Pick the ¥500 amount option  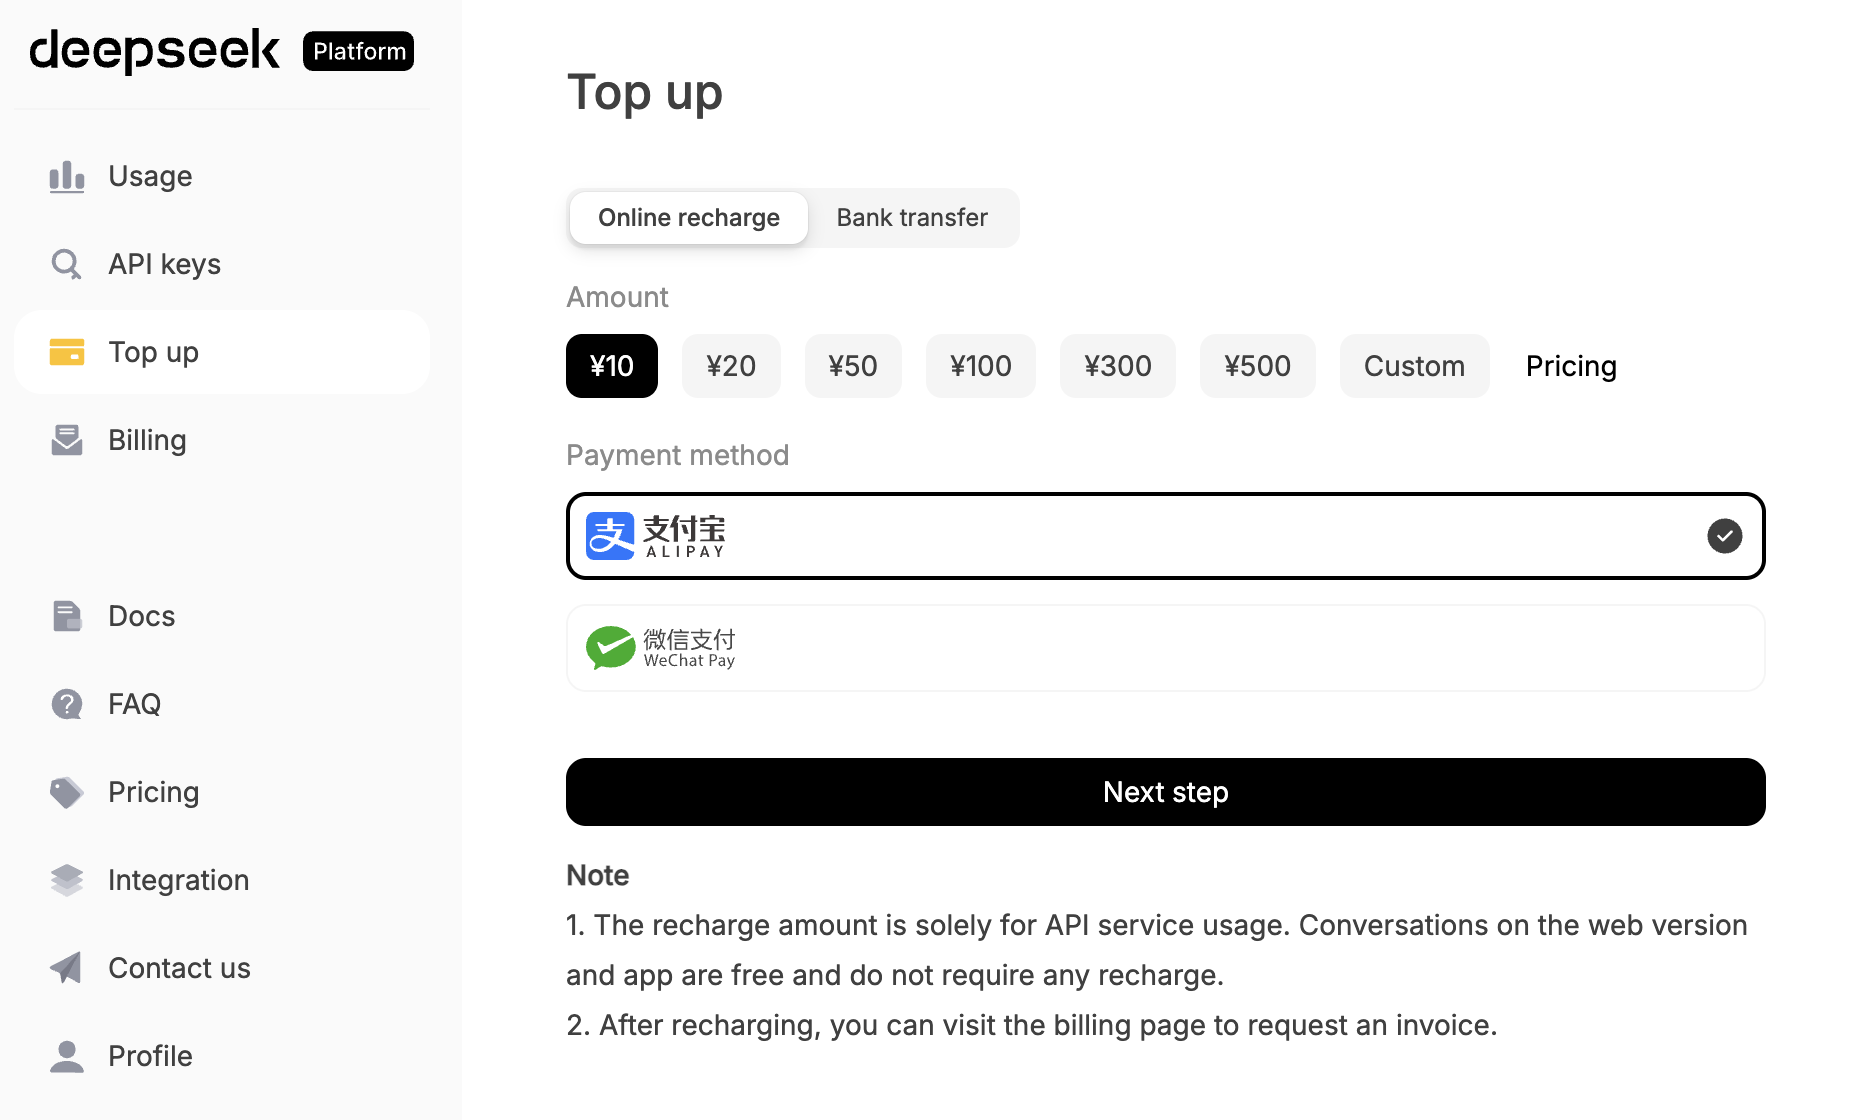(1257, 366)
